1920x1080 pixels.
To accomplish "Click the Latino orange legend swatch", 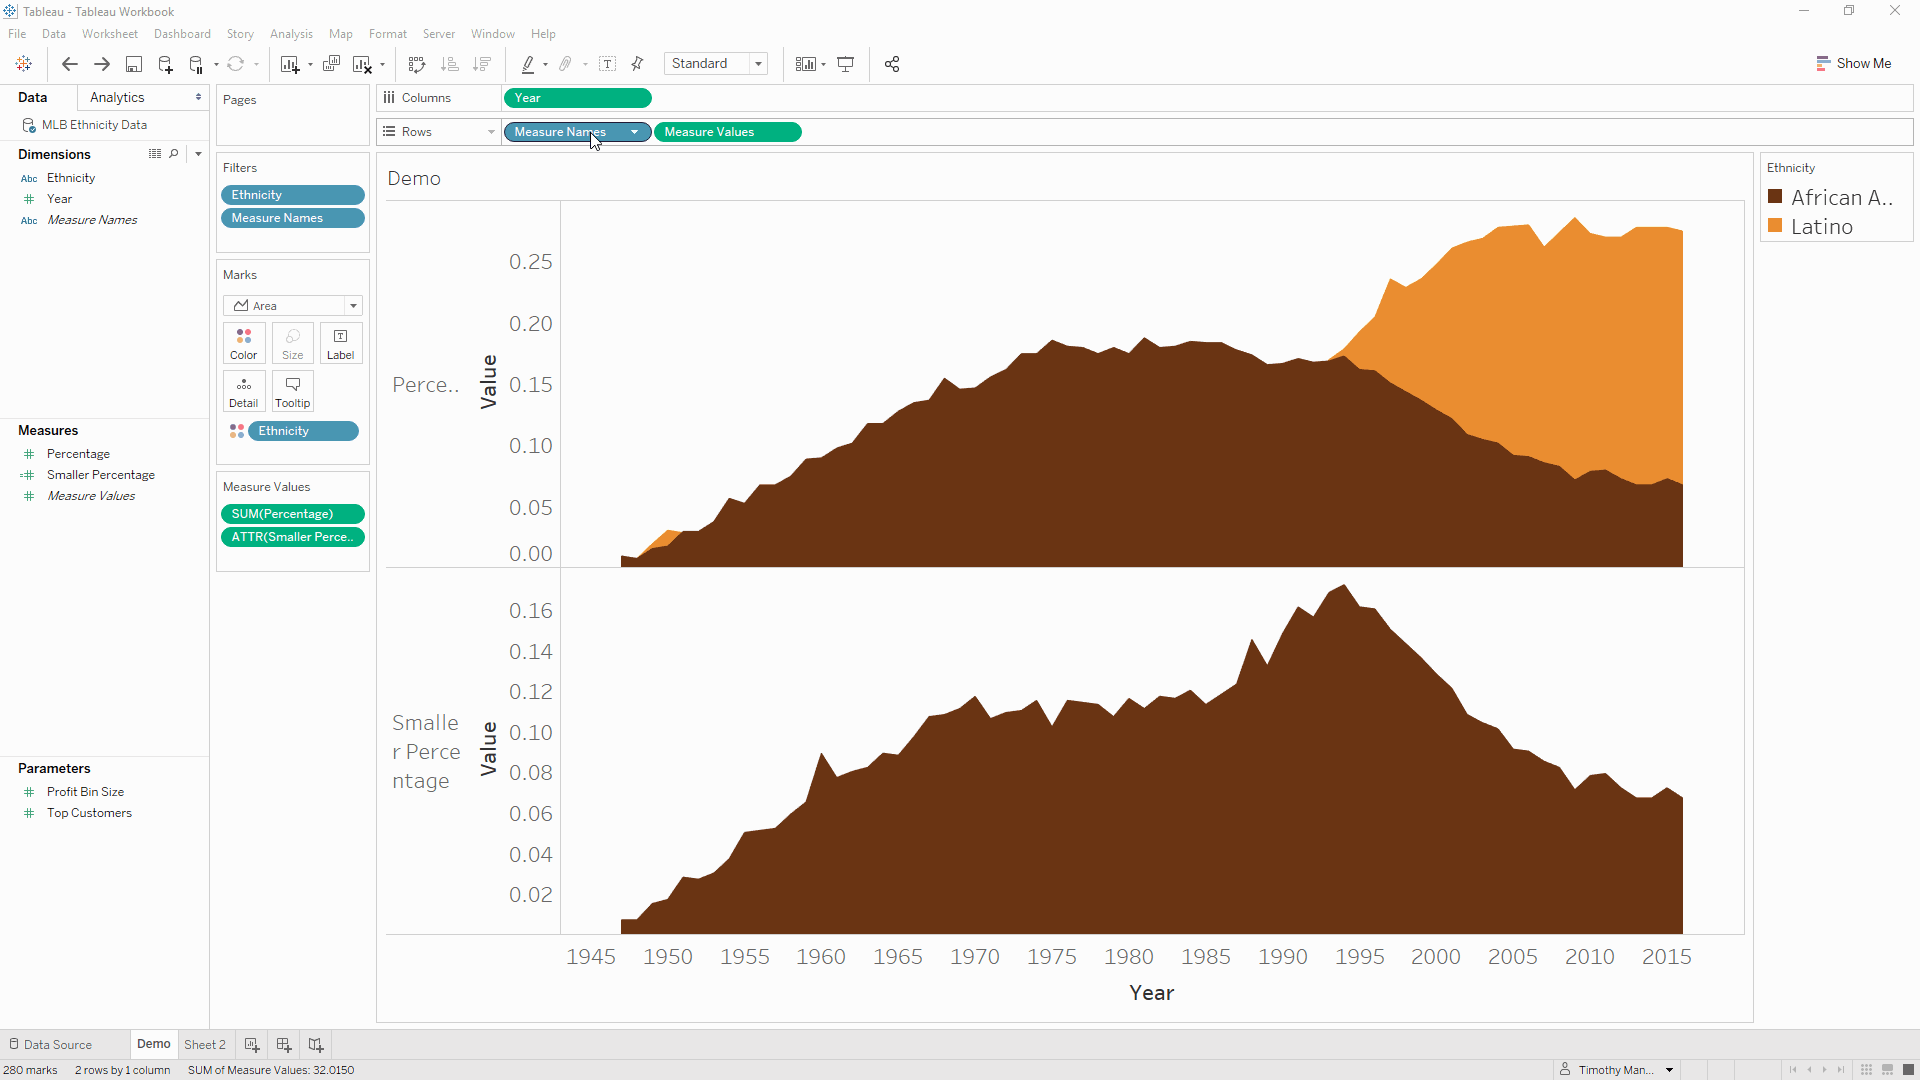I will 1775,226.
